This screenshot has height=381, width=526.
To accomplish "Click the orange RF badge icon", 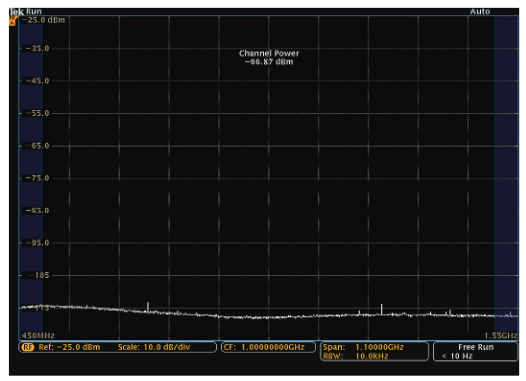I will 28,347.
